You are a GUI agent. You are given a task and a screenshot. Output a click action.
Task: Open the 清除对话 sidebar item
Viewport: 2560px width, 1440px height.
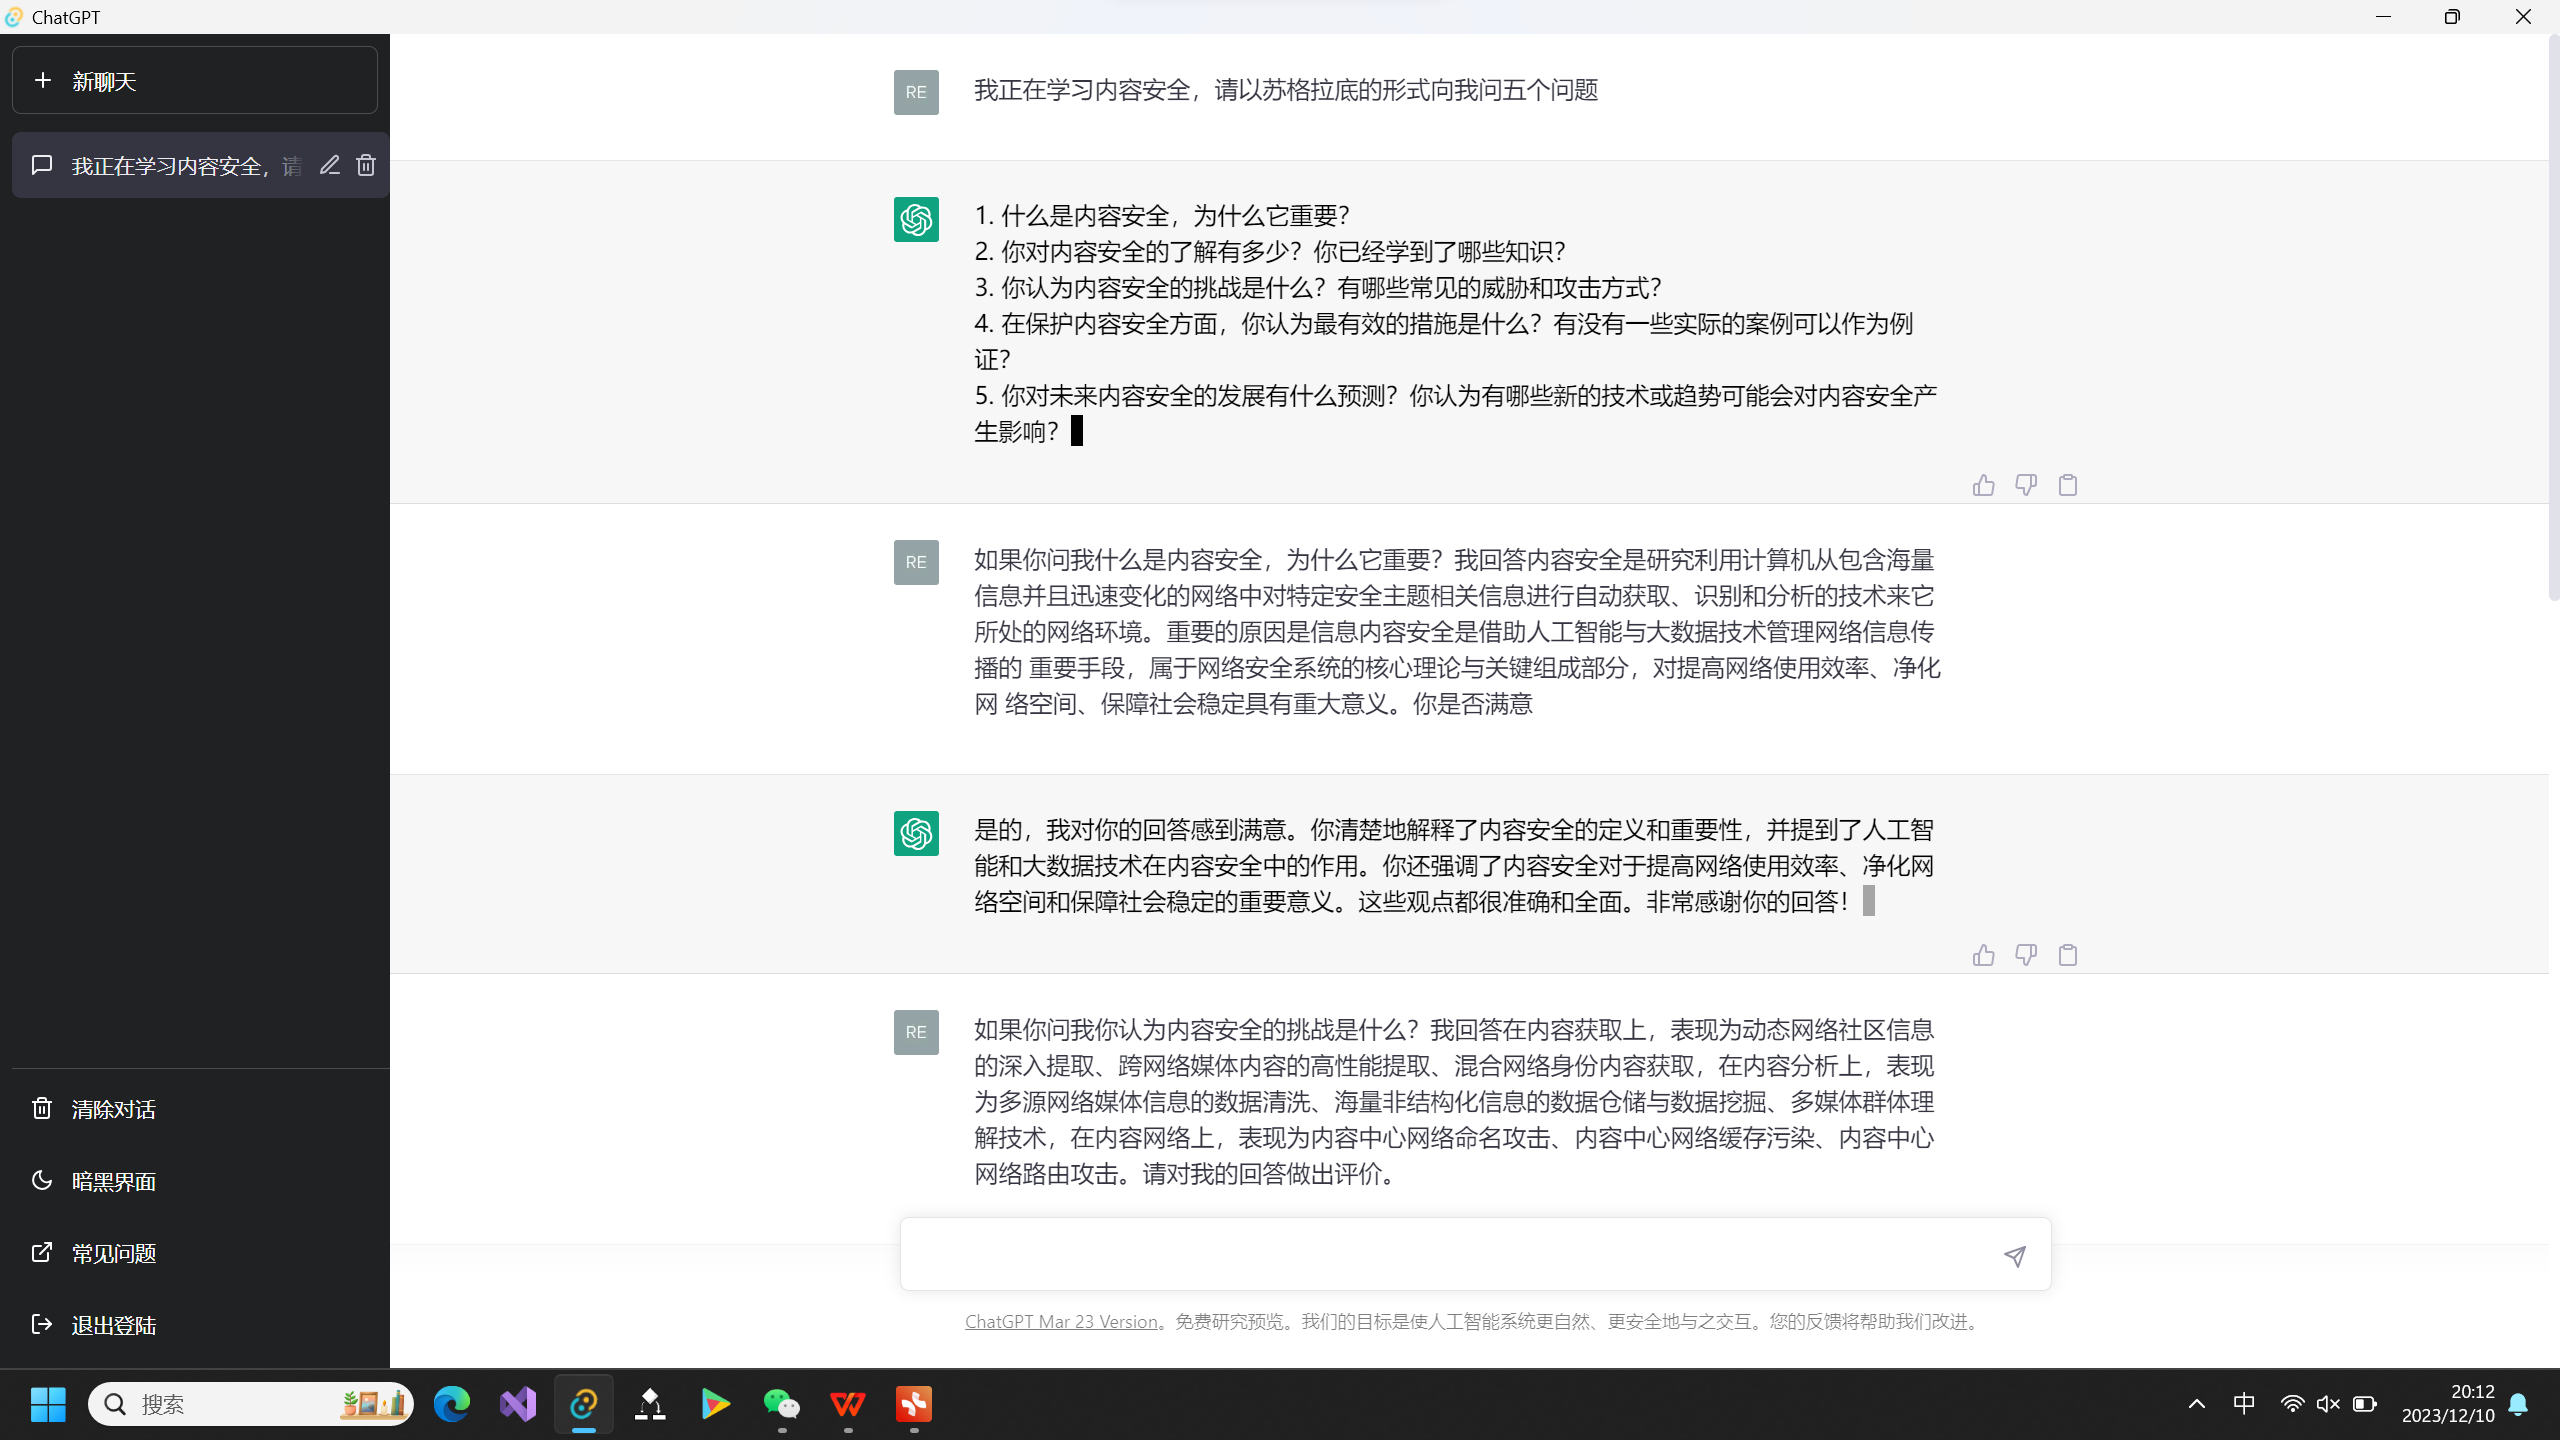pyautogui.click(x=113, y=1109)
